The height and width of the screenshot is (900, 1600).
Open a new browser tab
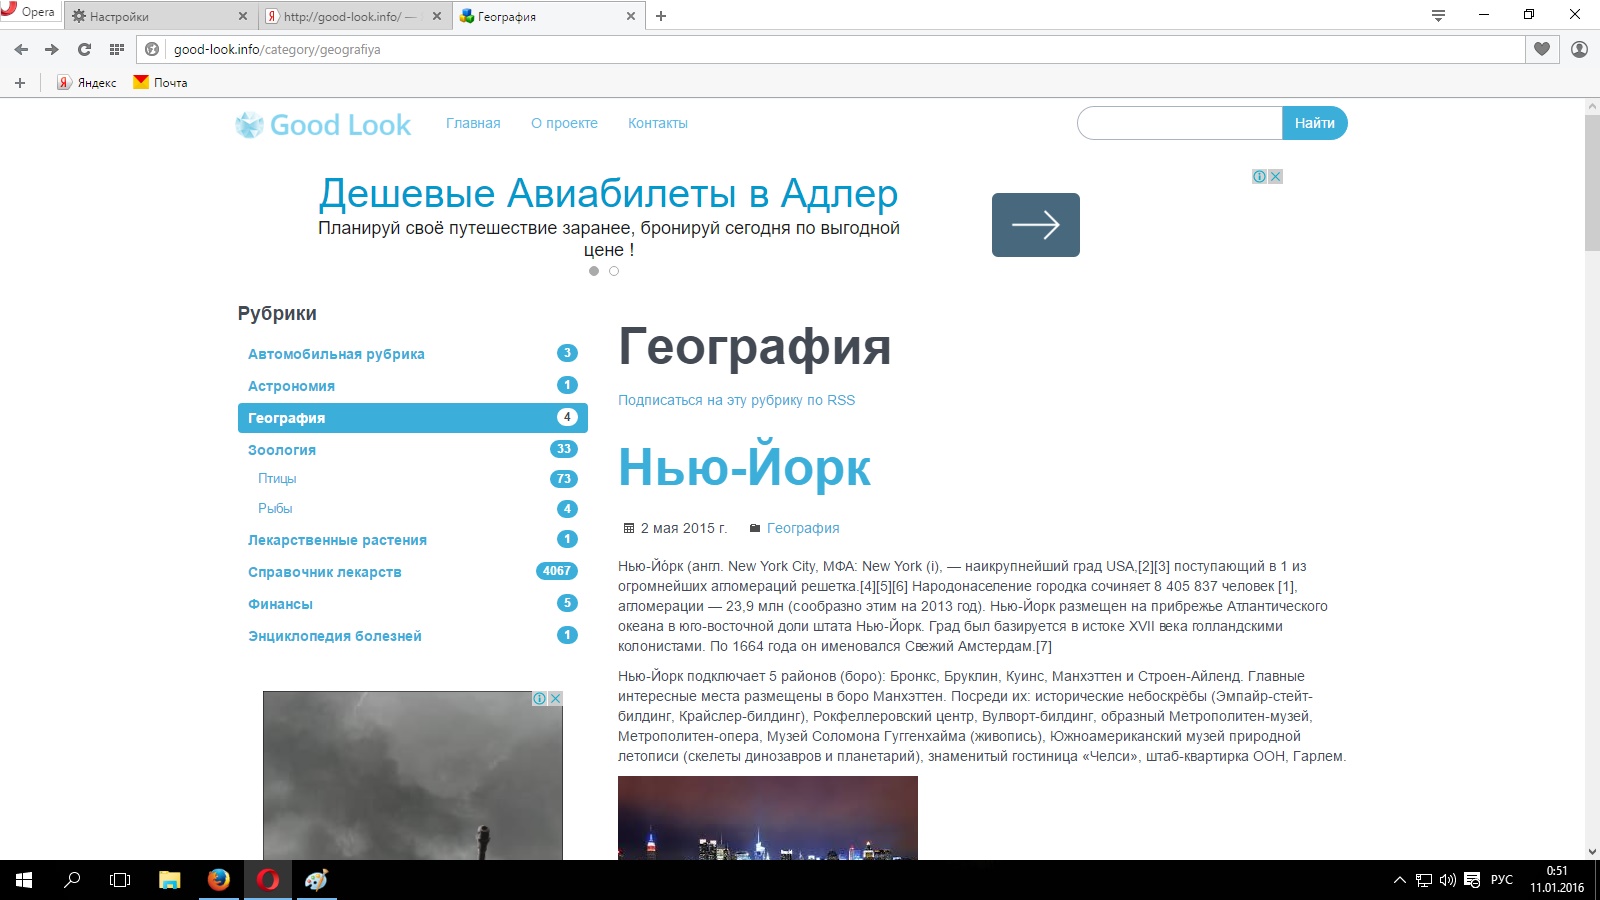pos(661,16)
